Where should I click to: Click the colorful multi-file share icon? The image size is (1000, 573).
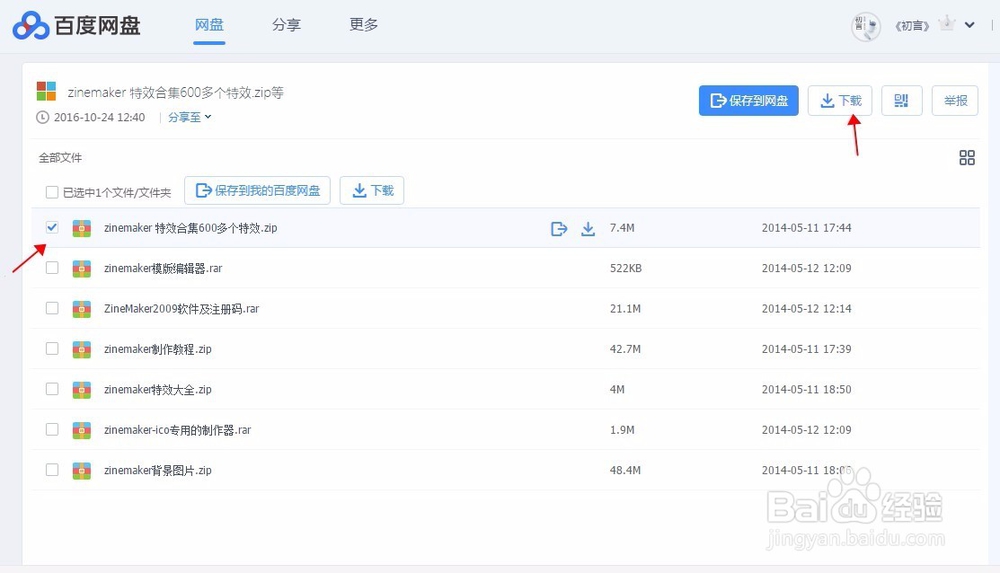tap(46, 91)
